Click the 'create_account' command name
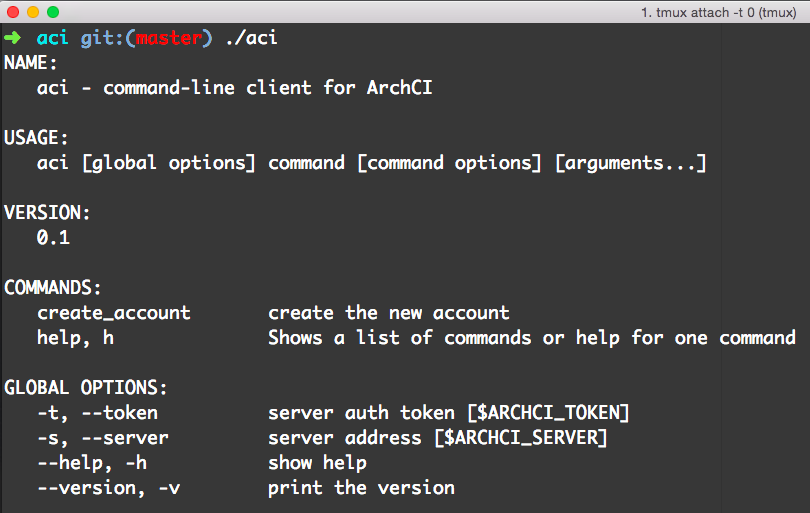The width and height of the screenshot is (810, 513). [114, 313]
